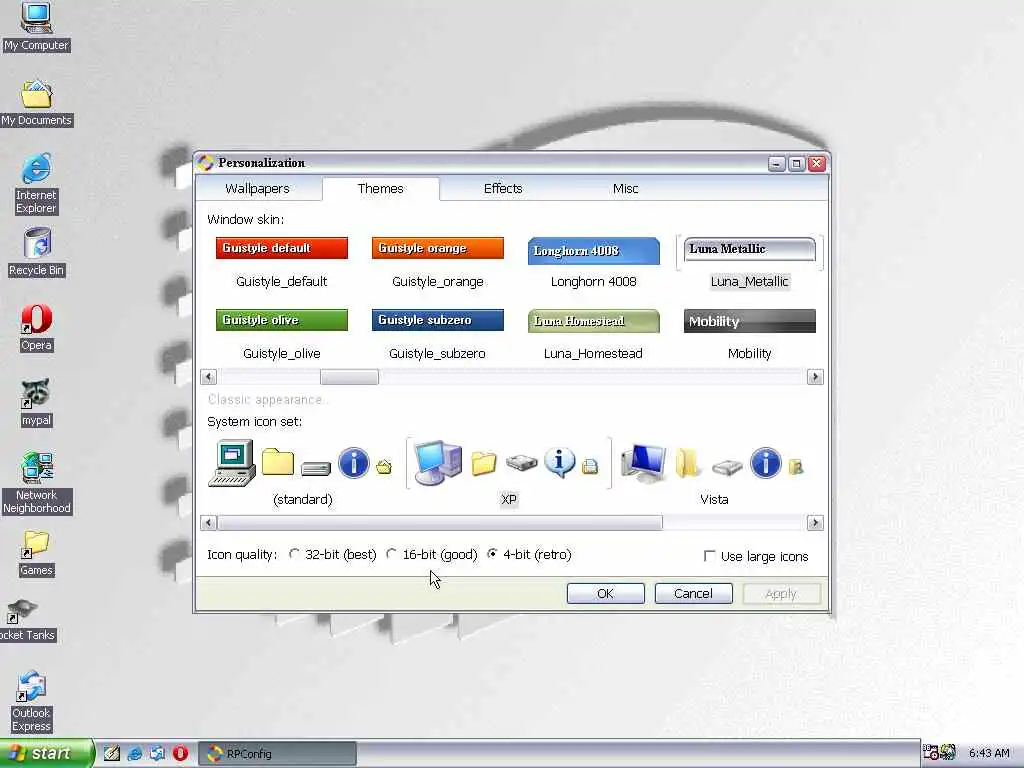Click the Personalization title bar icon
This screenshot has height=768, width=1024.
206,163
